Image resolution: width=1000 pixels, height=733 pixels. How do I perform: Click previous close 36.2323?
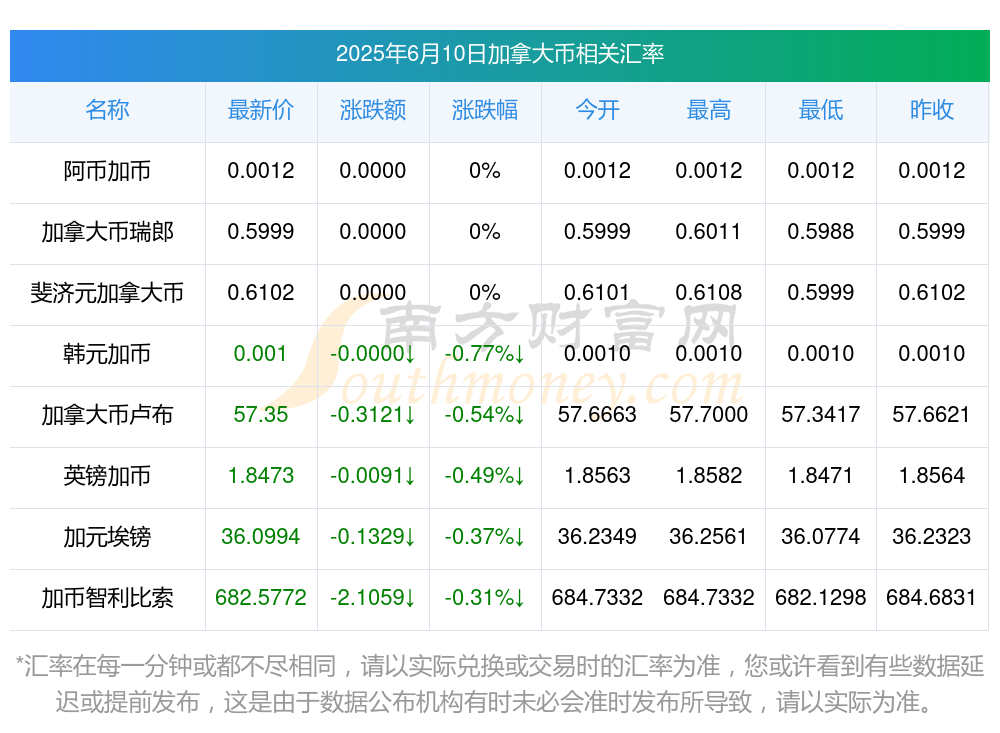[x=932, y=537]
